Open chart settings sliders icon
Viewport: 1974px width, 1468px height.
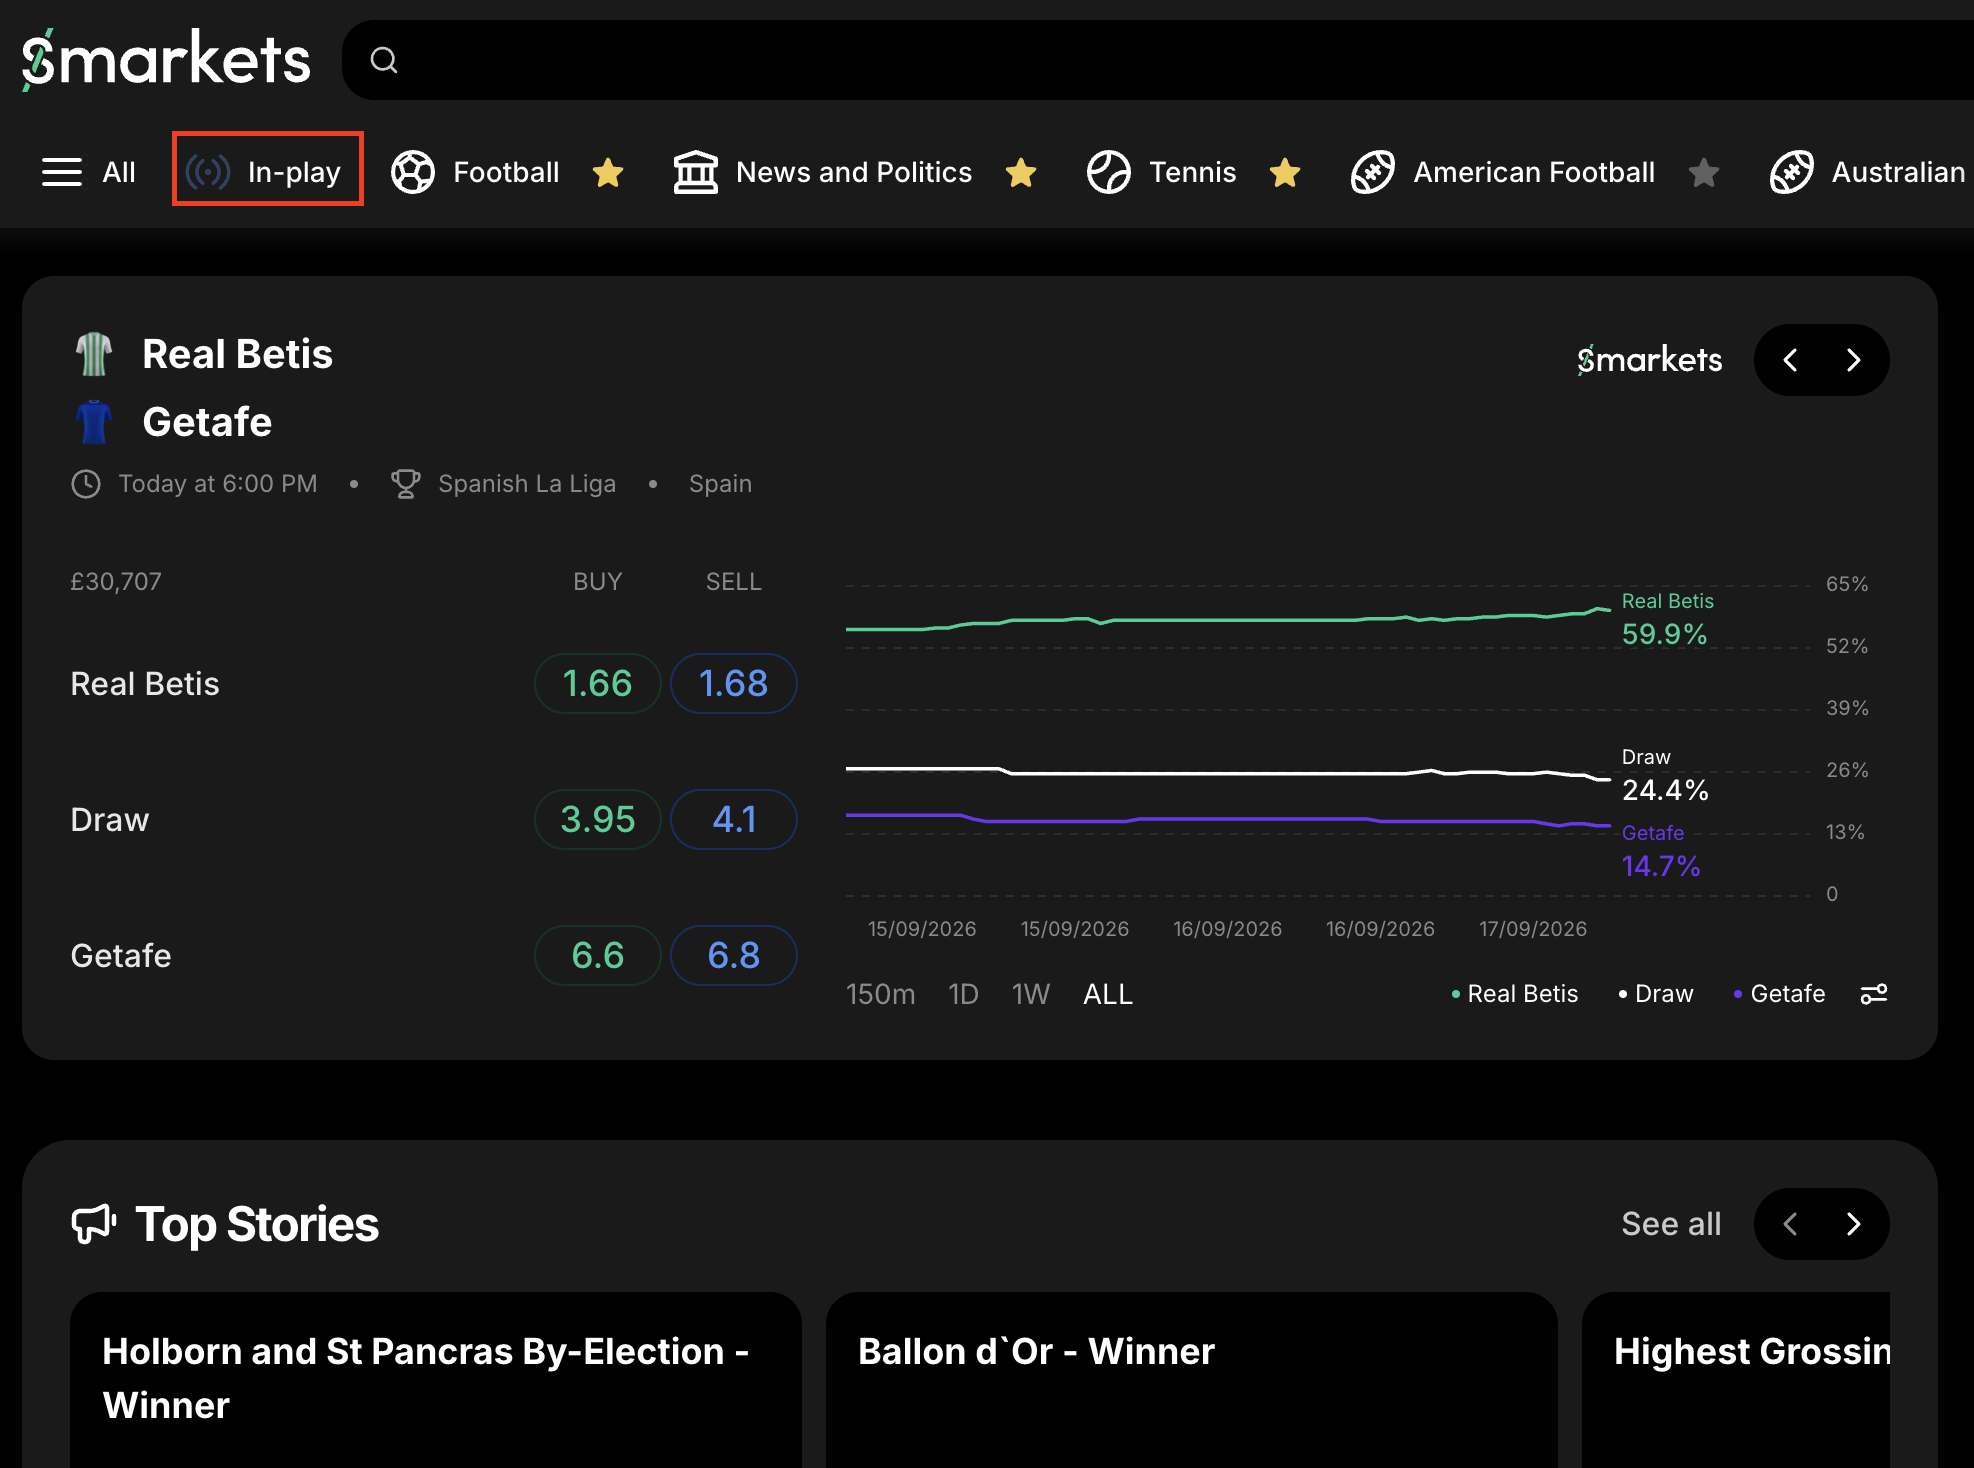click(x=1874, y=994)
